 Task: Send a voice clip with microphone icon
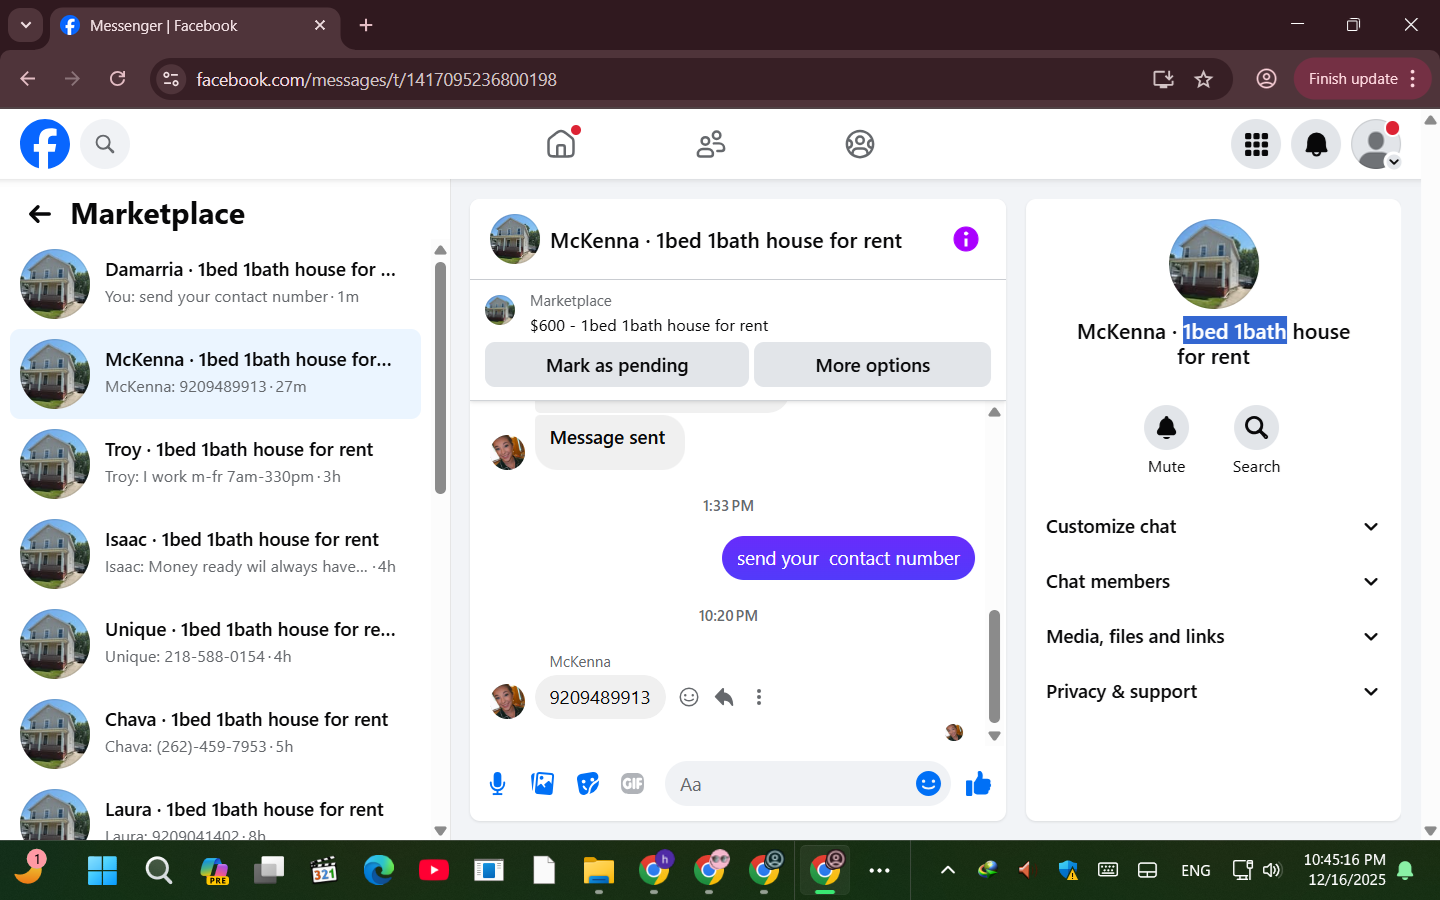point(497,784)
